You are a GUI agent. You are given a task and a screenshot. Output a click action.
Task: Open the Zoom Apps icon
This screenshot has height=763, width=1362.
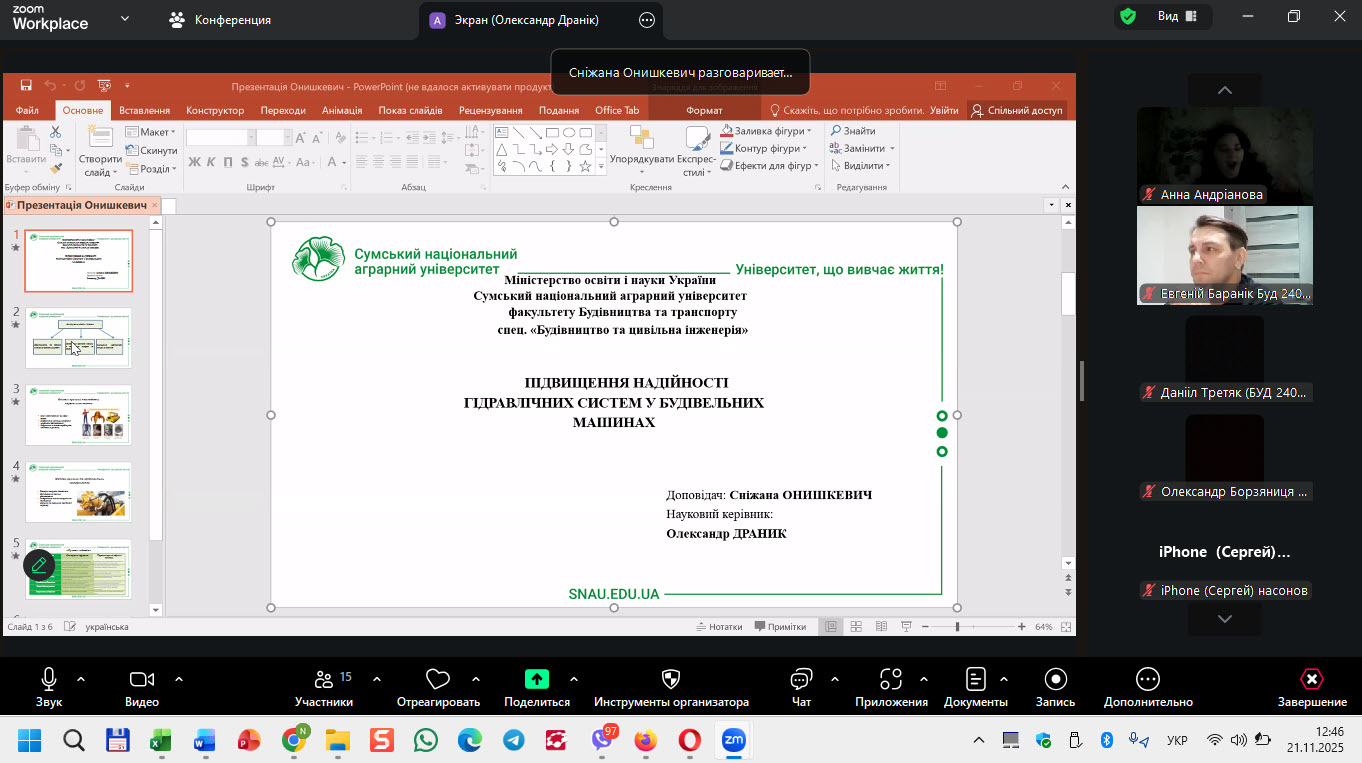[x=890, y=680]
